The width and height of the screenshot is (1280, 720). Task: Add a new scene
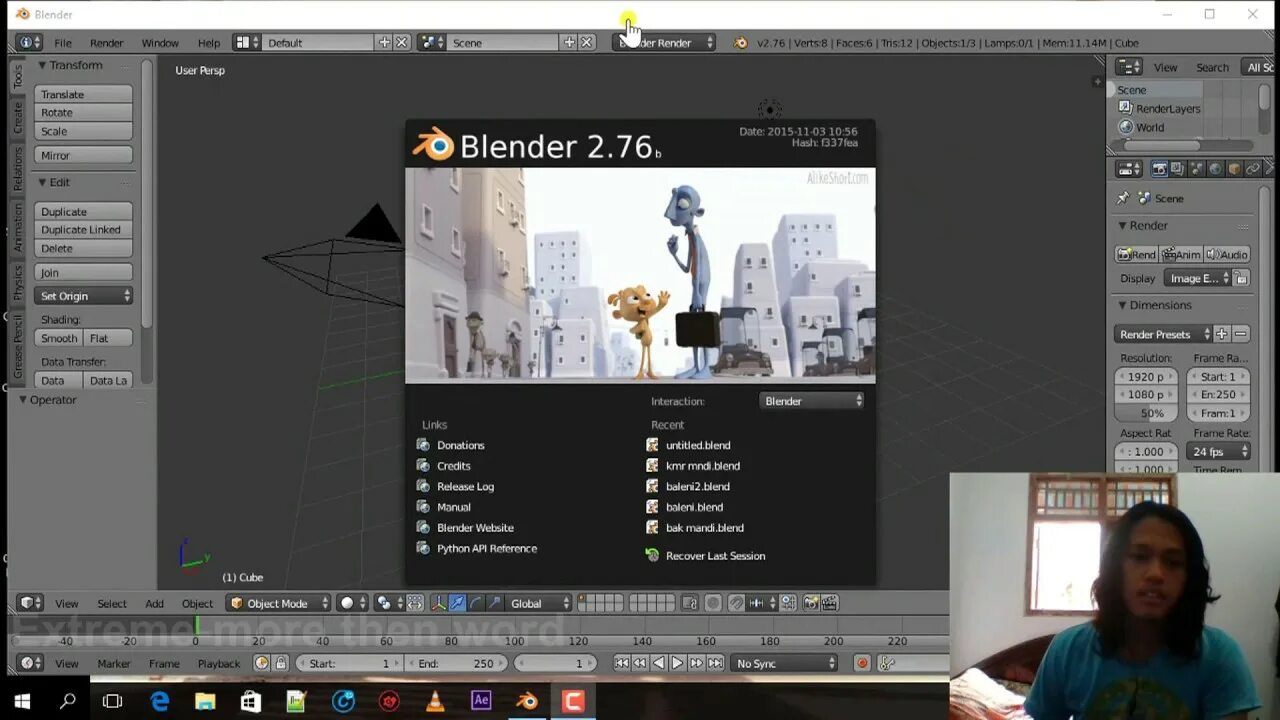569,43
